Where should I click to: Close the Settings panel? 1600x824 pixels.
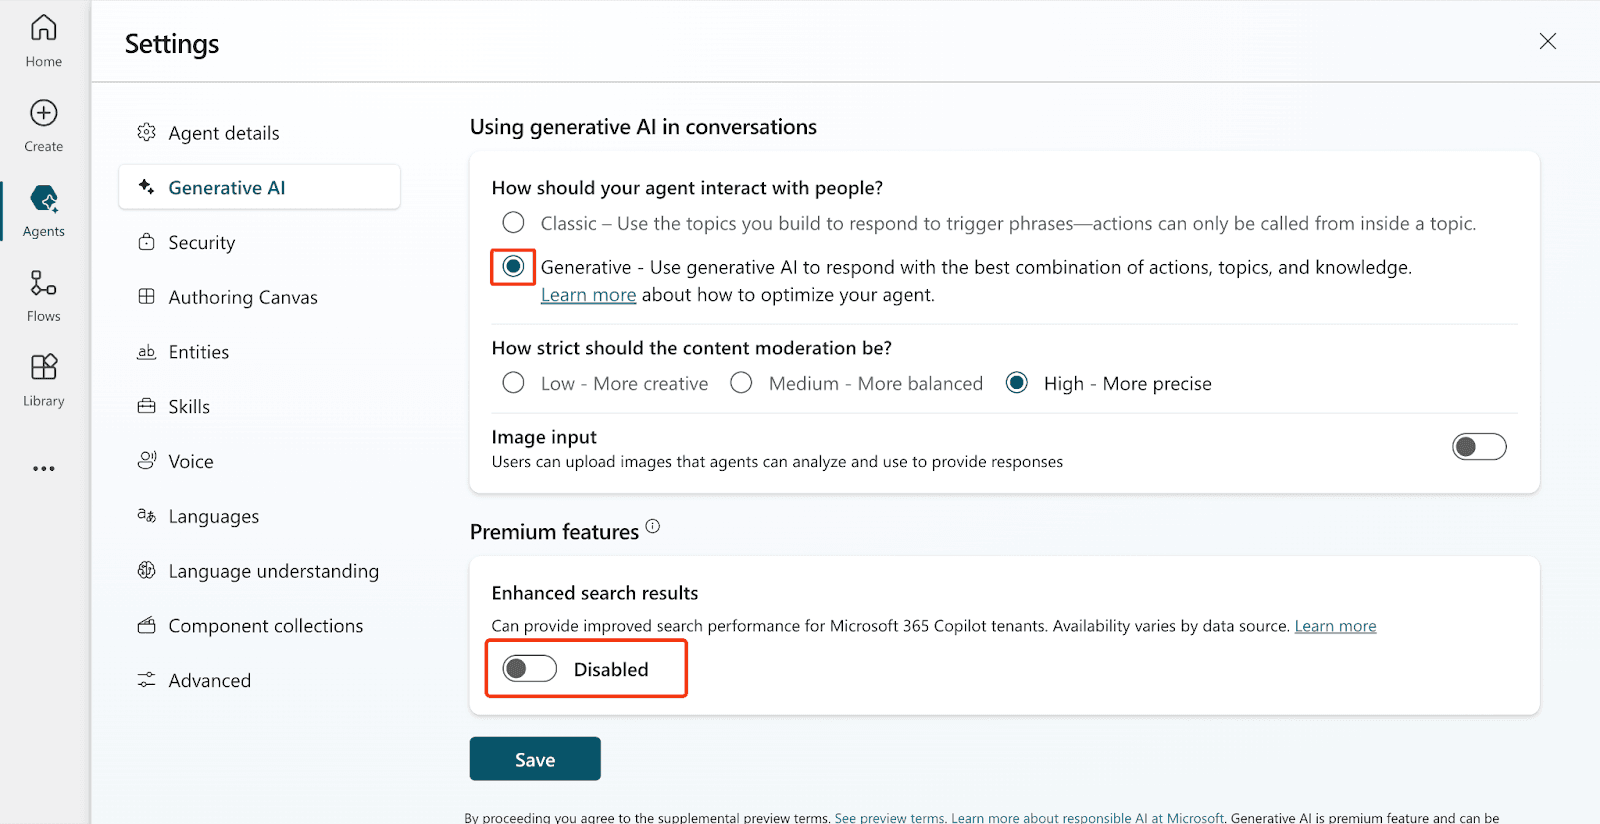tap(1547, 41)
